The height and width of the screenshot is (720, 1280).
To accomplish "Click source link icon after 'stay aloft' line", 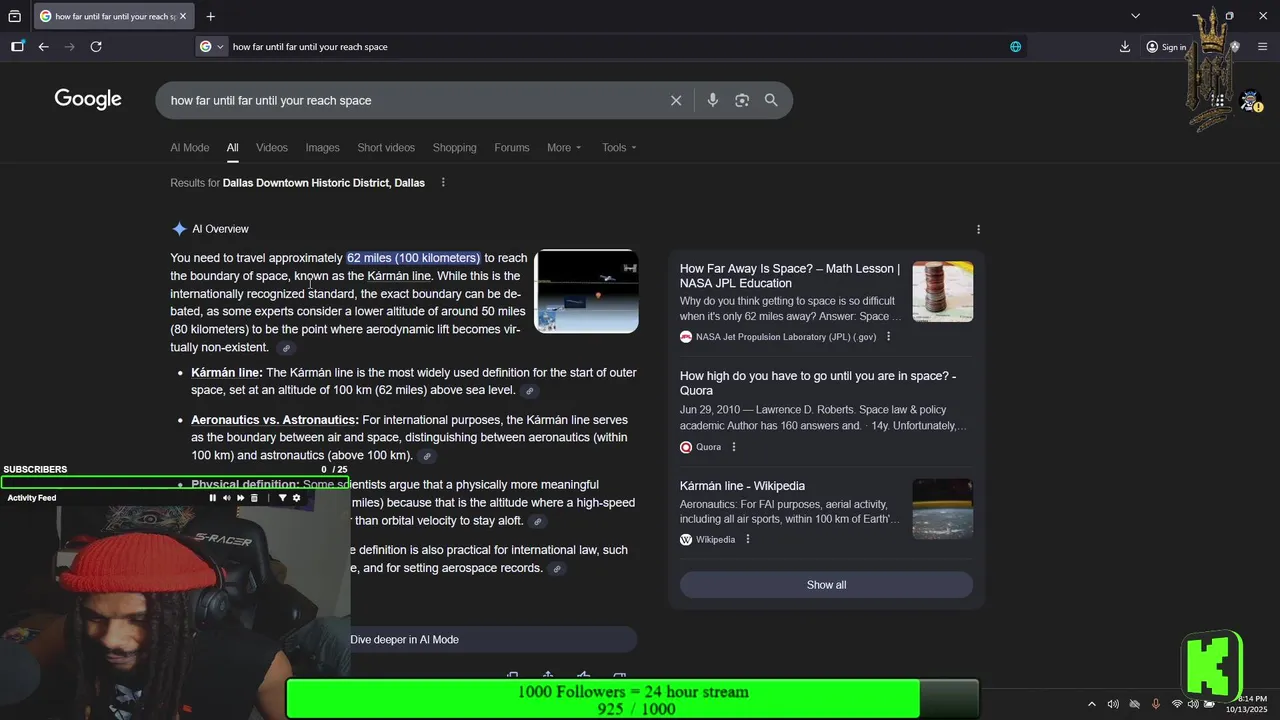I will pos(538,521).
